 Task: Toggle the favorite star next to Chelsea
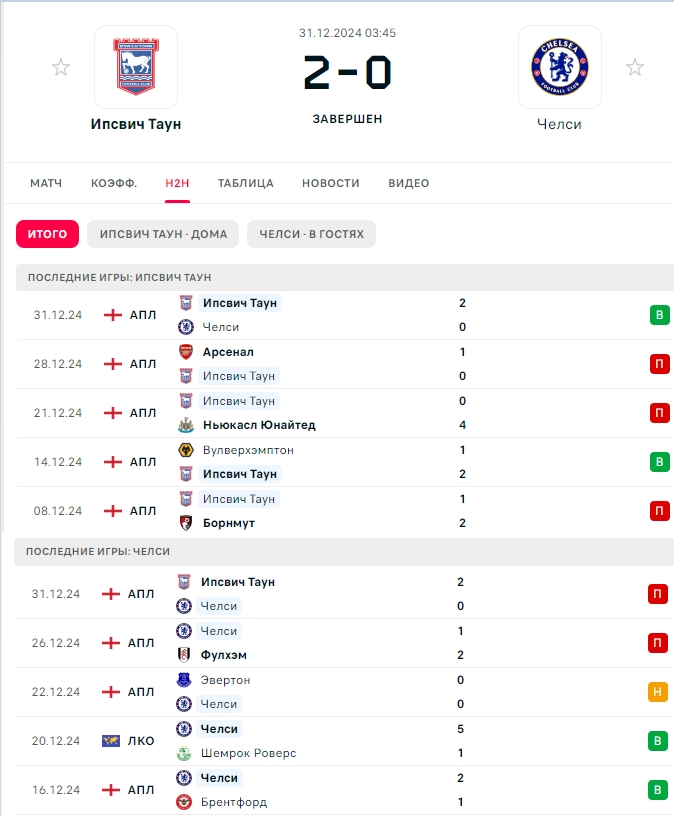(634, 67)
